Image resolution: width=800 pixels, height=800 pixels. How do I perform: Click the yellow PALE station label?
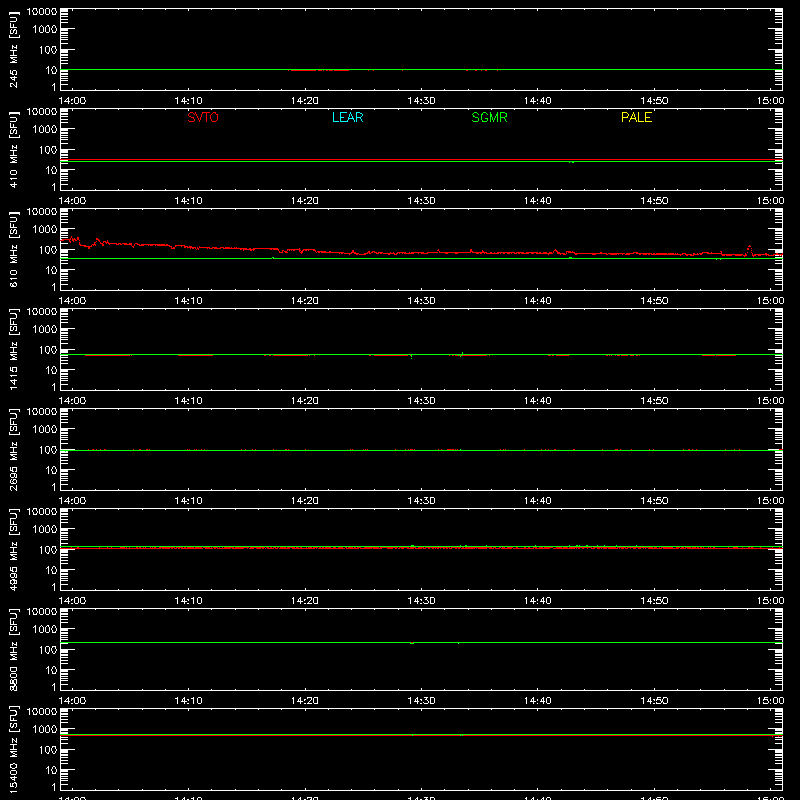636,117
